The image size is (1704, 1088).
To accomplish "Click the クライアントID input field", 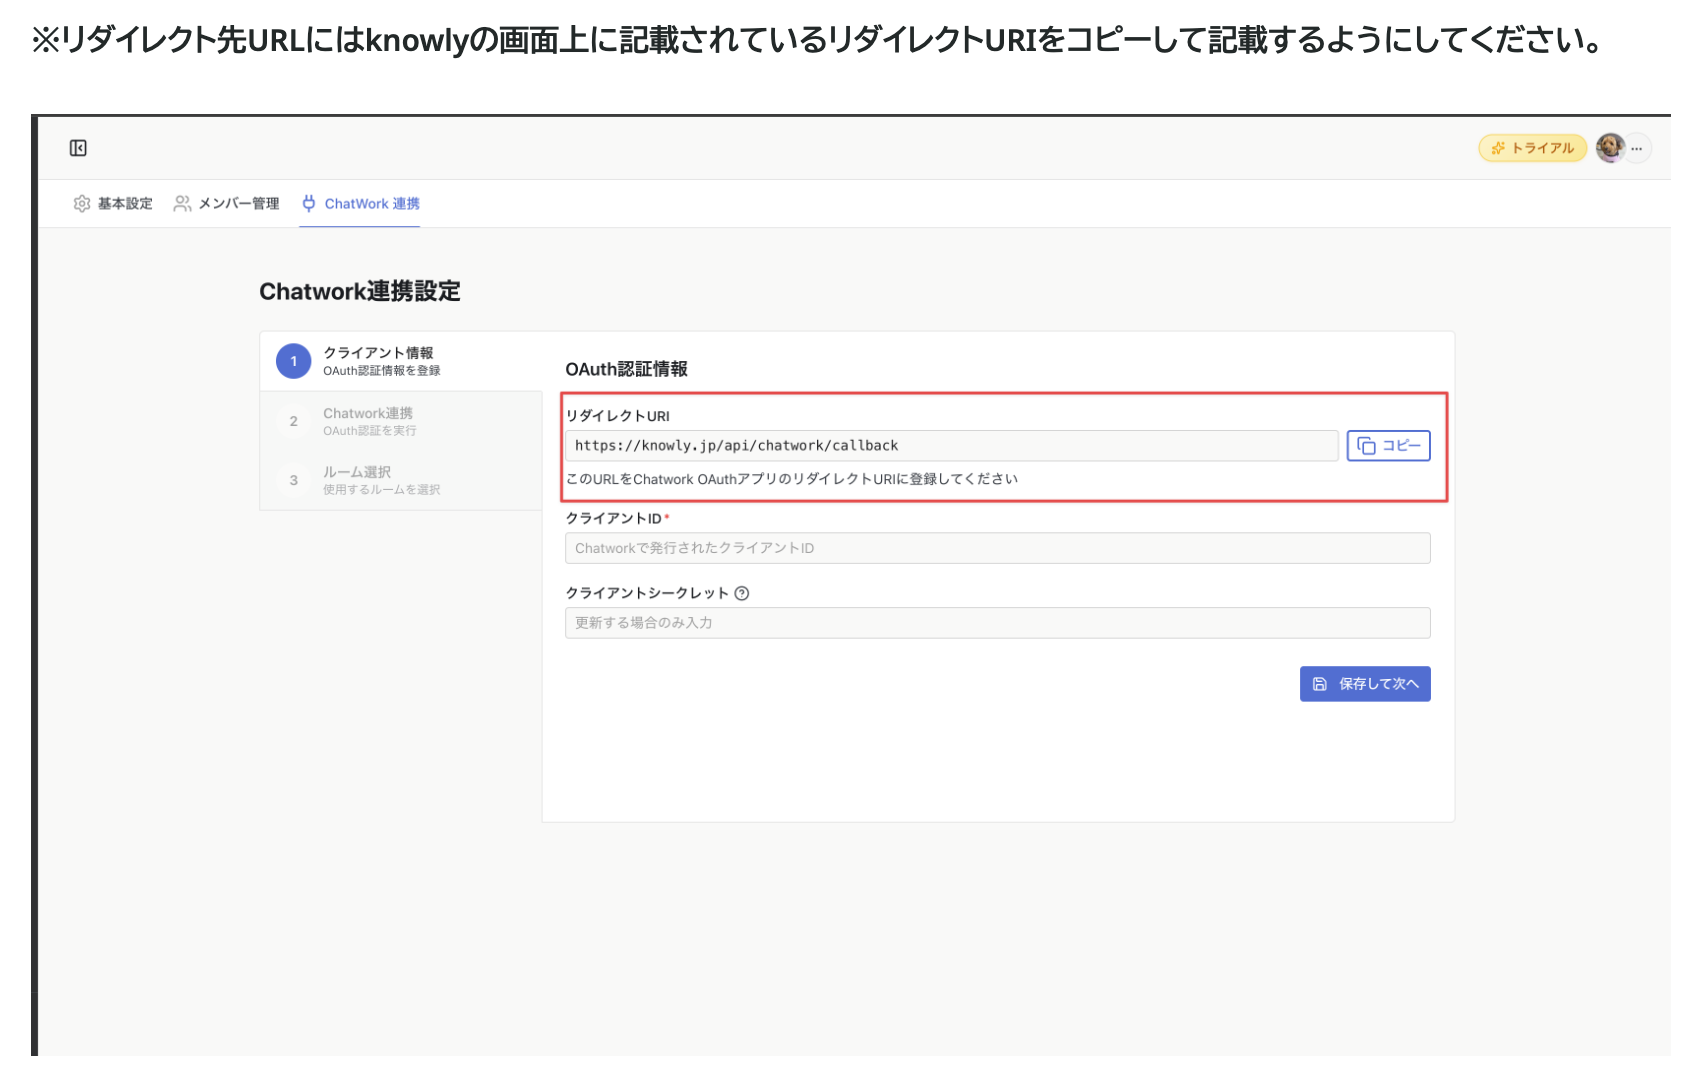I will (x=997, y=548).
